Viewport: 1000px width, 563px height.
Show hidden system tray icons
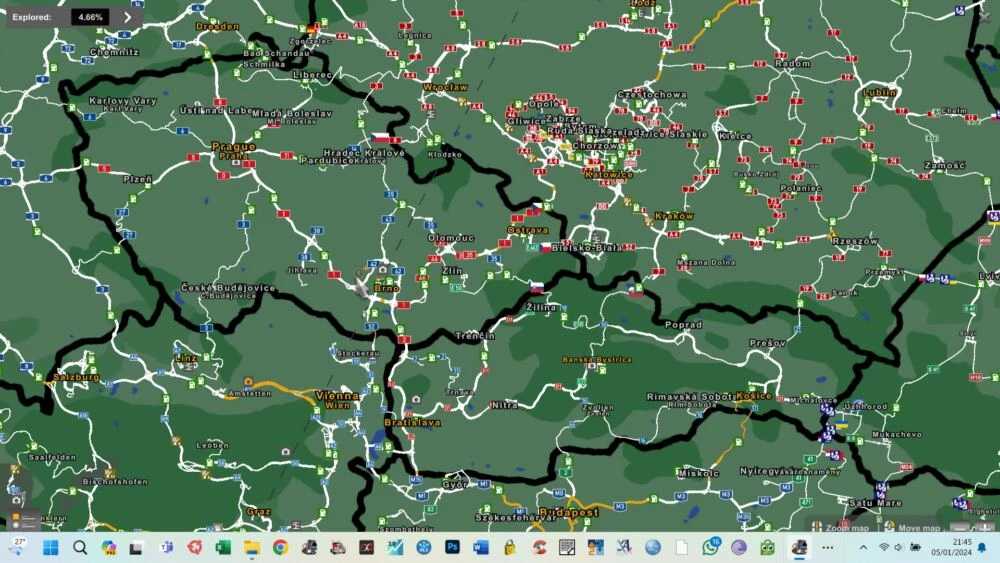(863, 547)
